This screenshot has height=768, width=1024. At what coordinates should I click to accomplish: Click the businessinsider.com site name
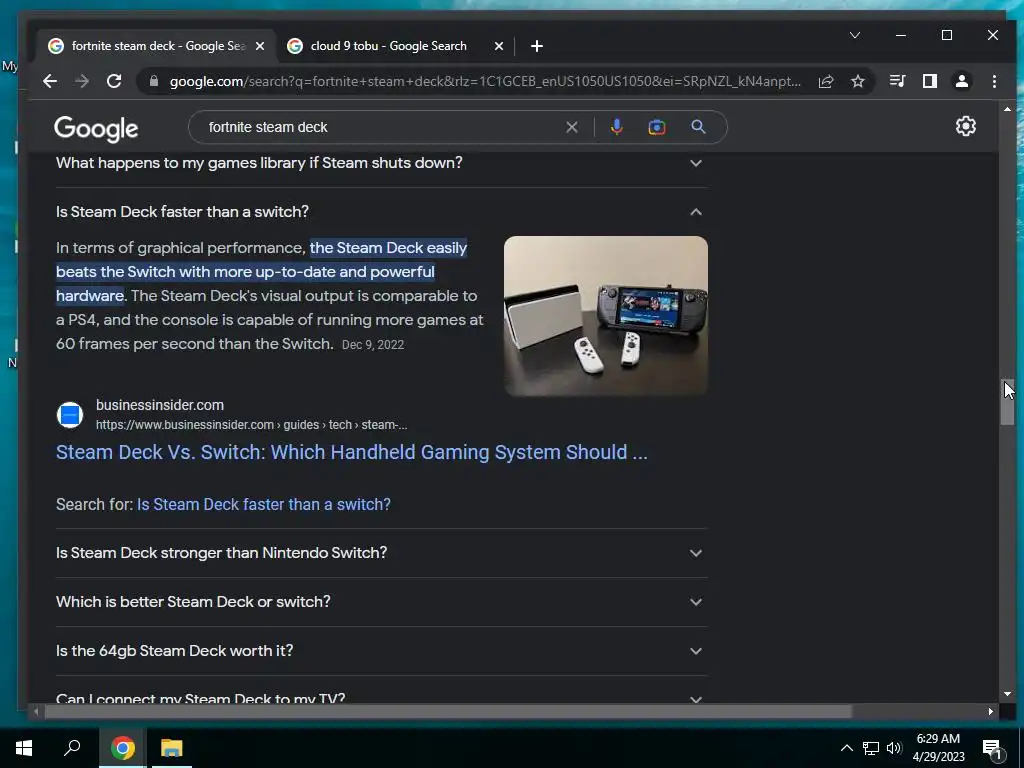[x=160, y=405]
